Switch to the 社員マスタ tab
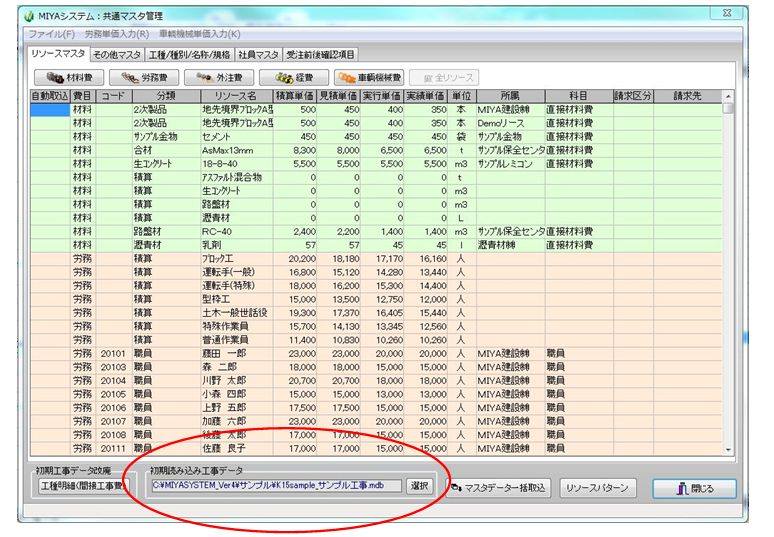 259,55
